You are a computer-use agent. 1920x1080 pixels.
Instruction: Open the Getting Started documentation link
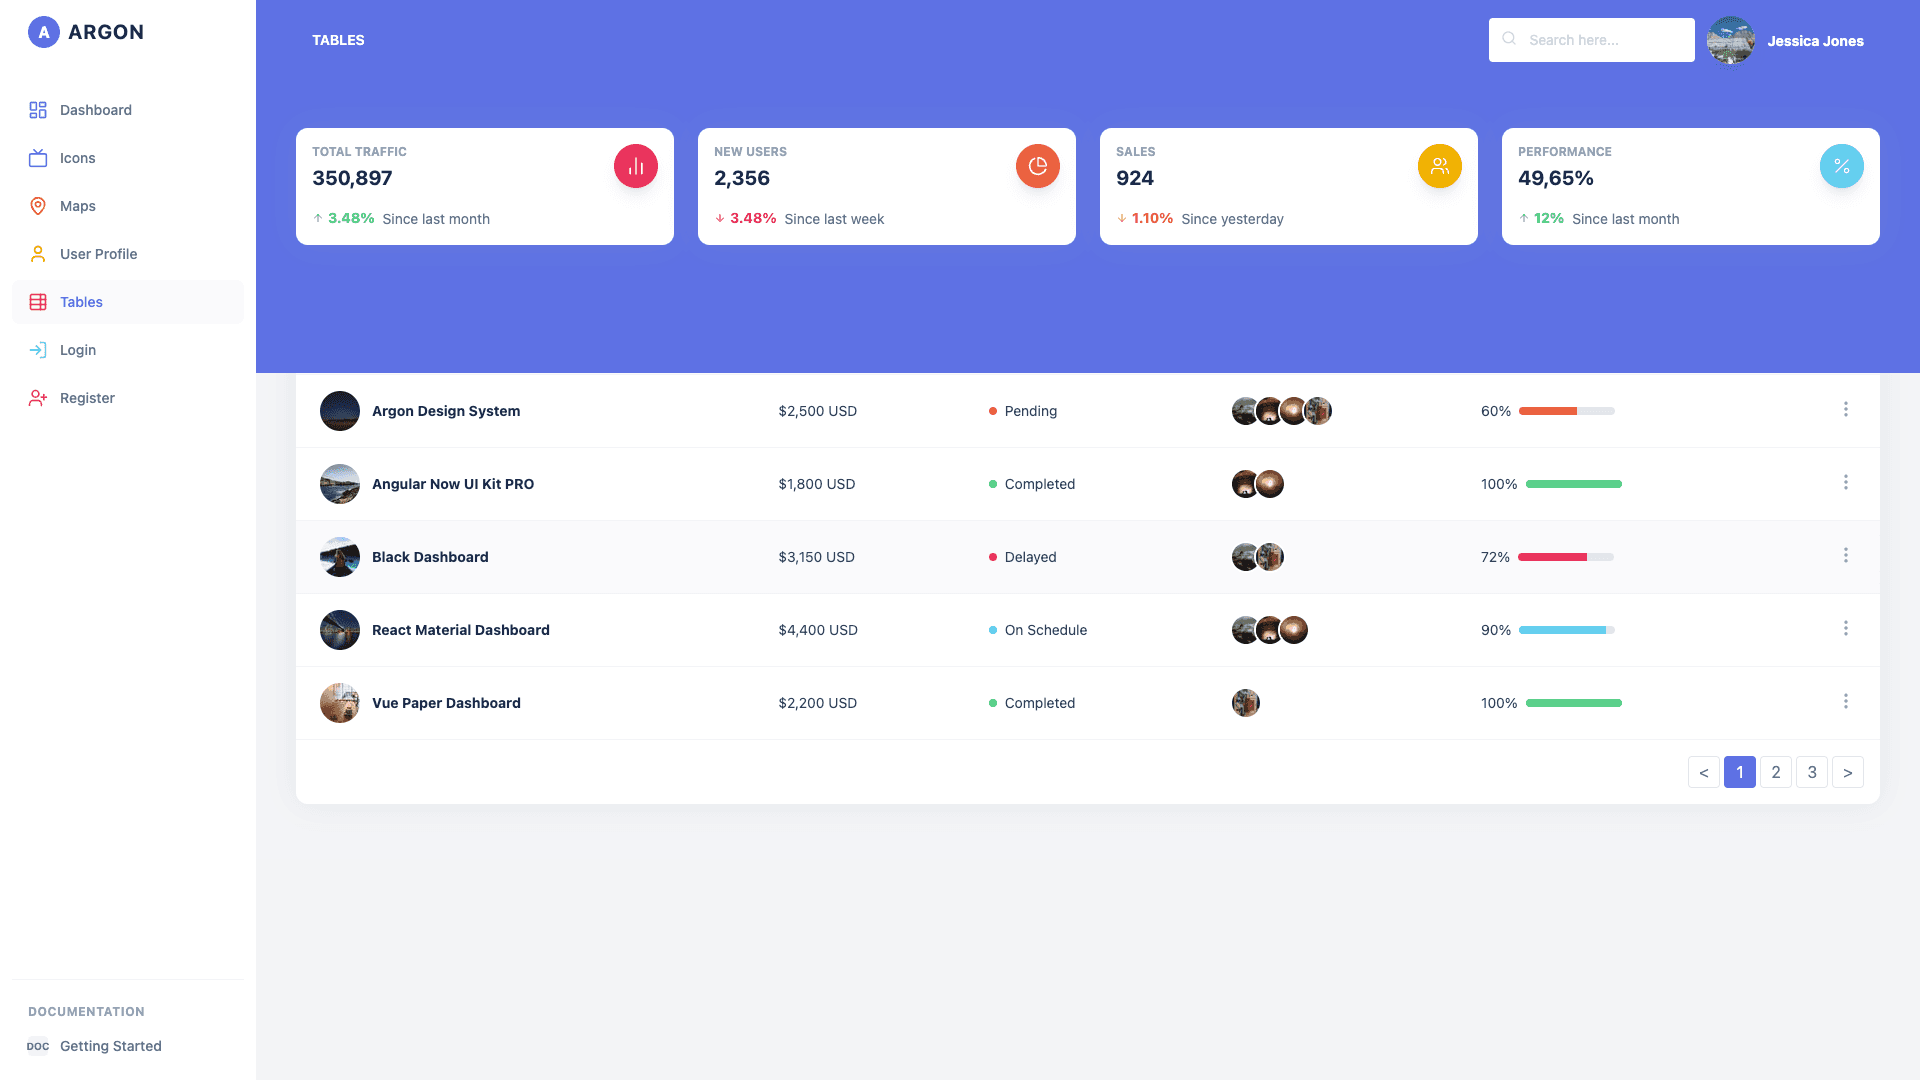pos(111,1046)
